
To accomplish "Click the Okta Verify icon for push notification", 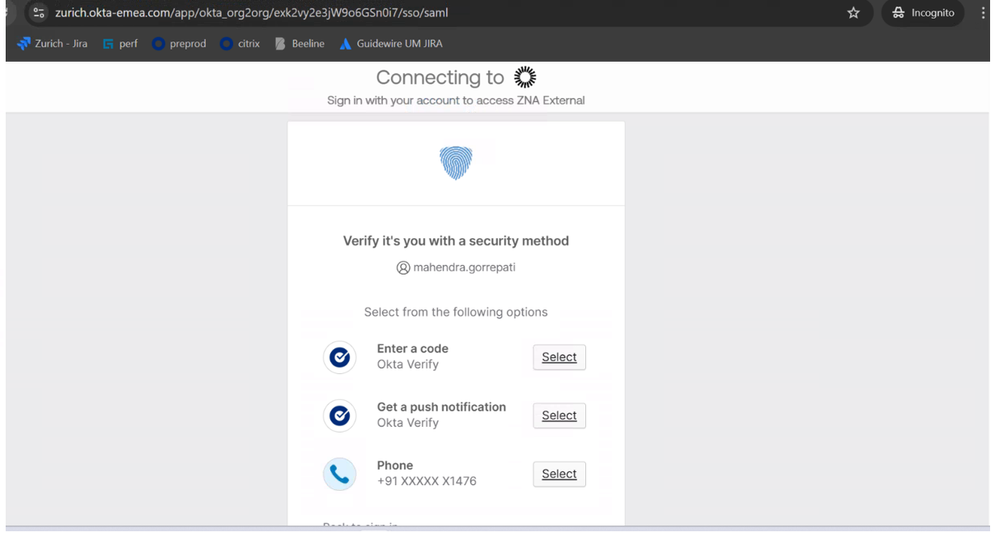I will [340, 416].
